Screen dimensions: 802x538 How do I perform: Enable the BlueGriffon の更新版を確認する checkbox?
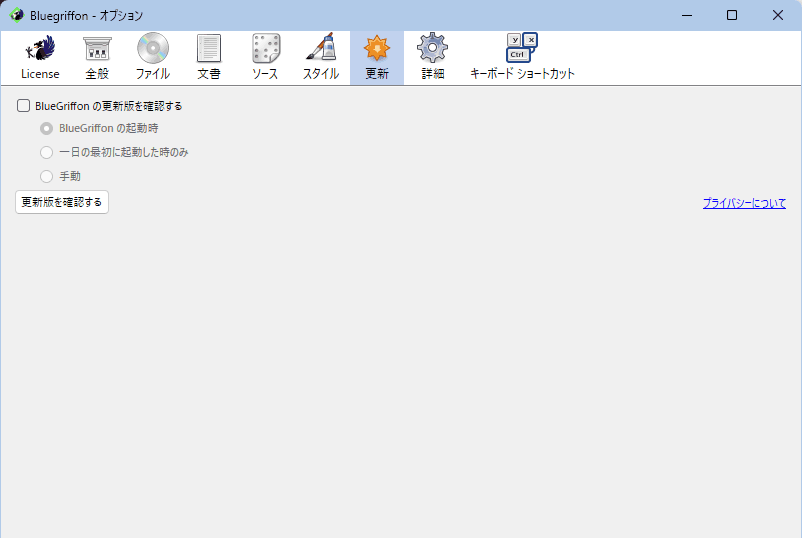click(24, 105)
